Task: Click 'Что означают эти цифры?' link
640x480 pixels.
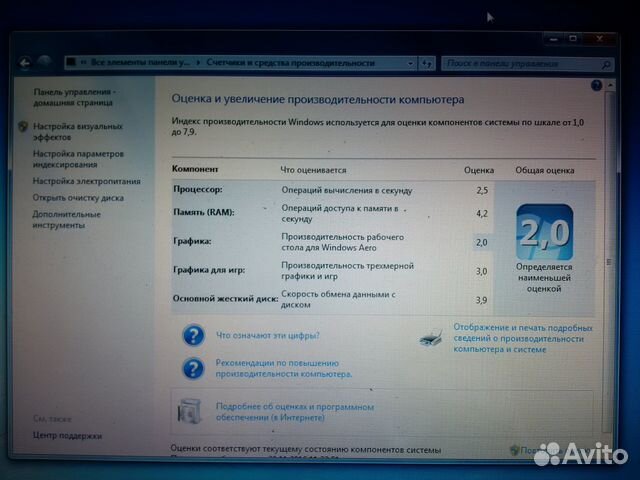Action: coord(268,336)
